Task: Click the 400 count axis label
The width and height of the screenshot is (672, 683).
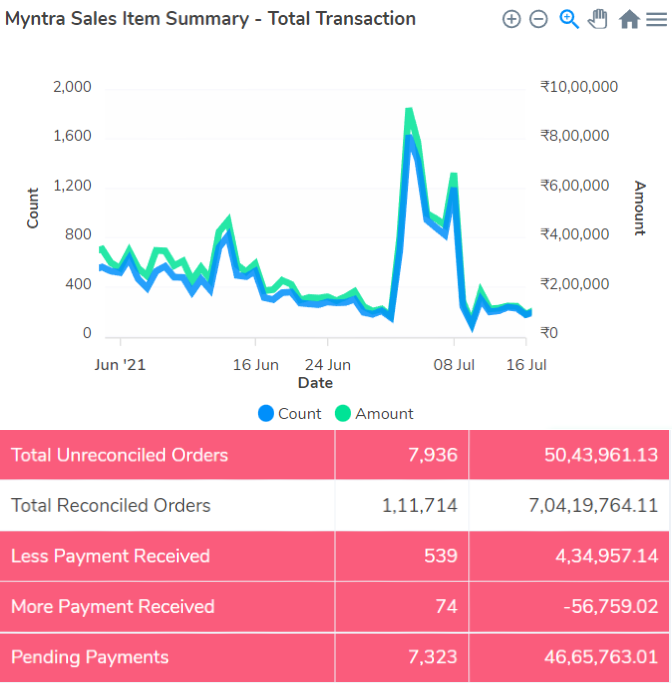Action: [x=78, y=284]
